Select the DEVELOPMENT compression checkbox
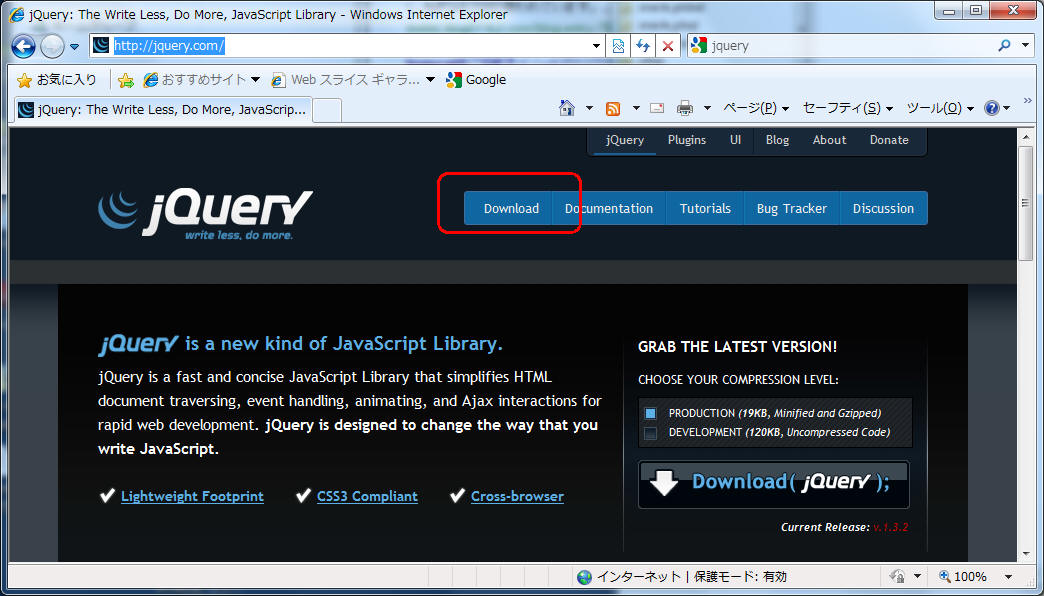1044x596 pixels. point(650,433)
